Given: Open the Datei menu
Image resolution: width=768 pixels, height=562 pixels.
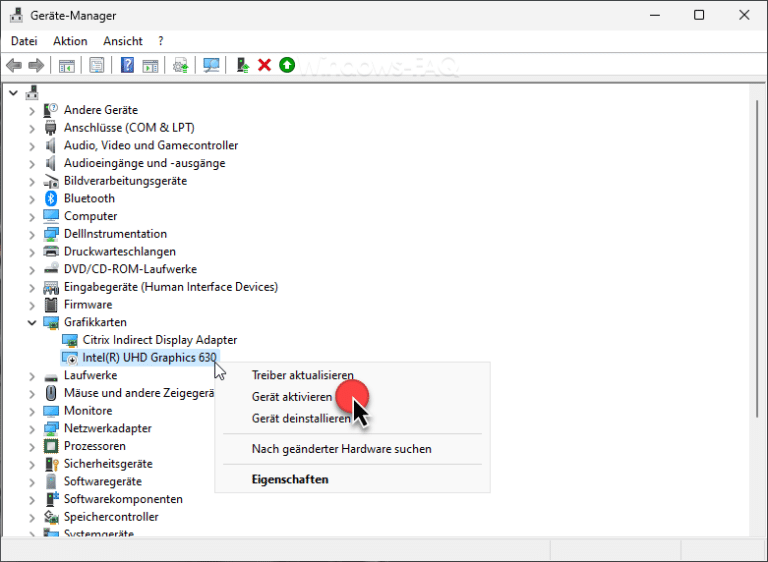Looking at the screenshot, I should tap(24, 41).
